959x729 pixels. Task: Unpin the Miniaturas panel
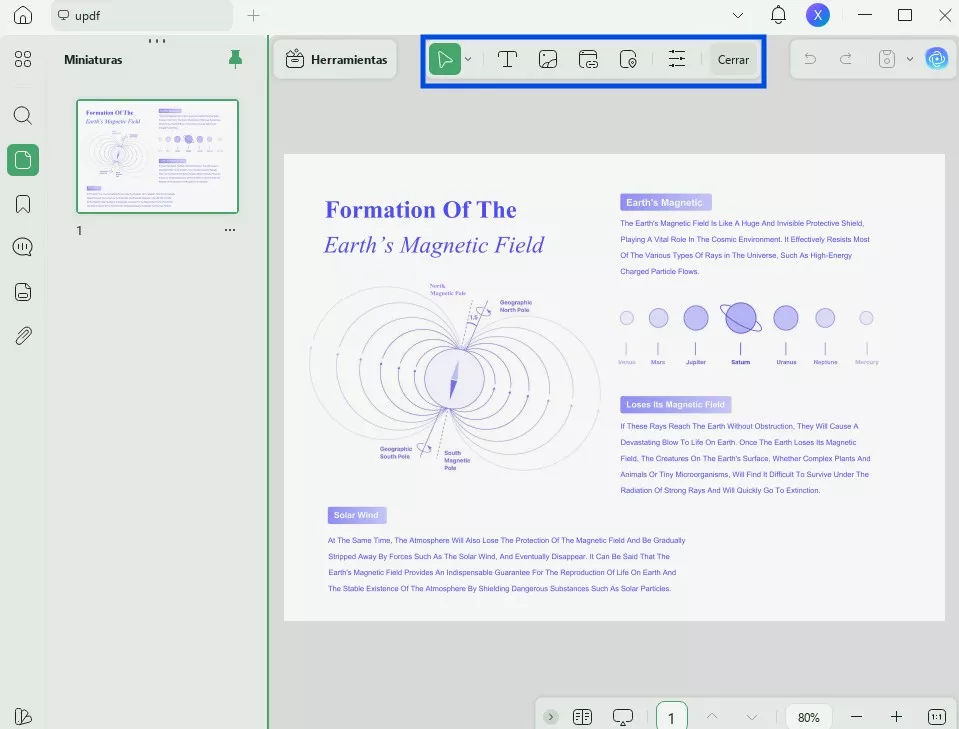(x=235, y=60)
